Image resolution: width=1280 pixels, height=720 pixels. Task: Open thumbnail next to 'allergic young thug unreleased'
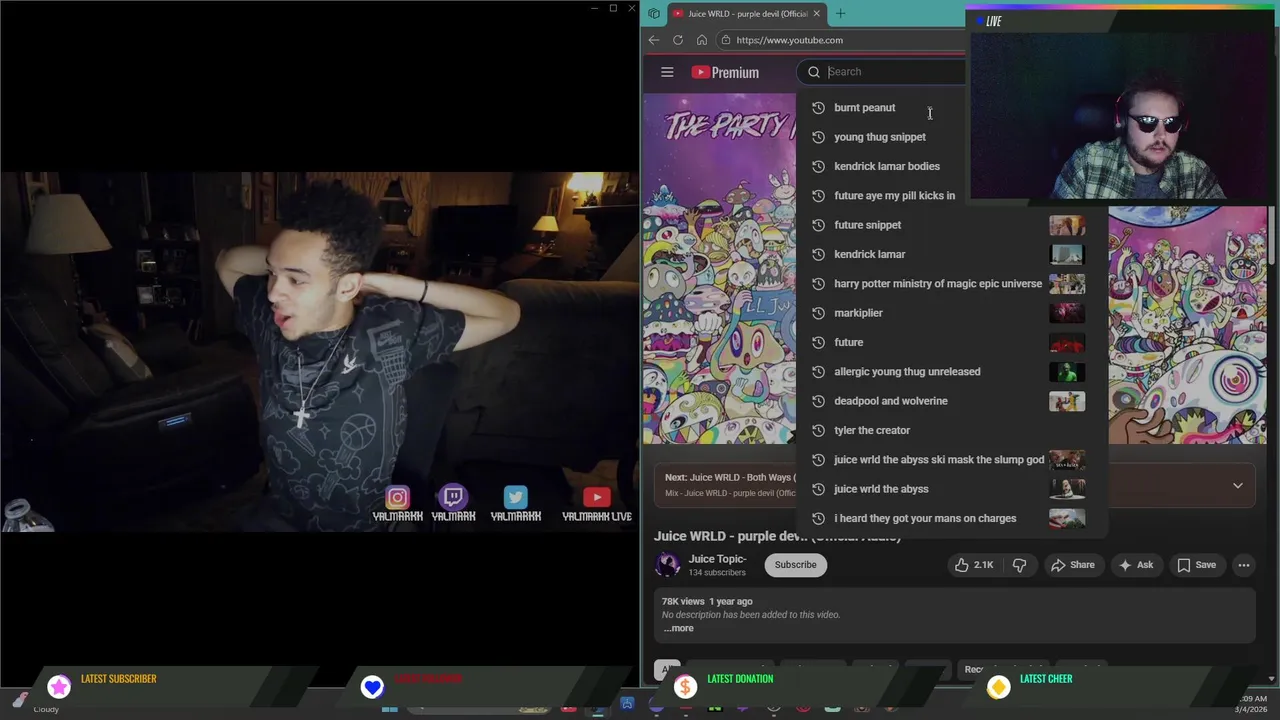click(x=1067, y=372)
